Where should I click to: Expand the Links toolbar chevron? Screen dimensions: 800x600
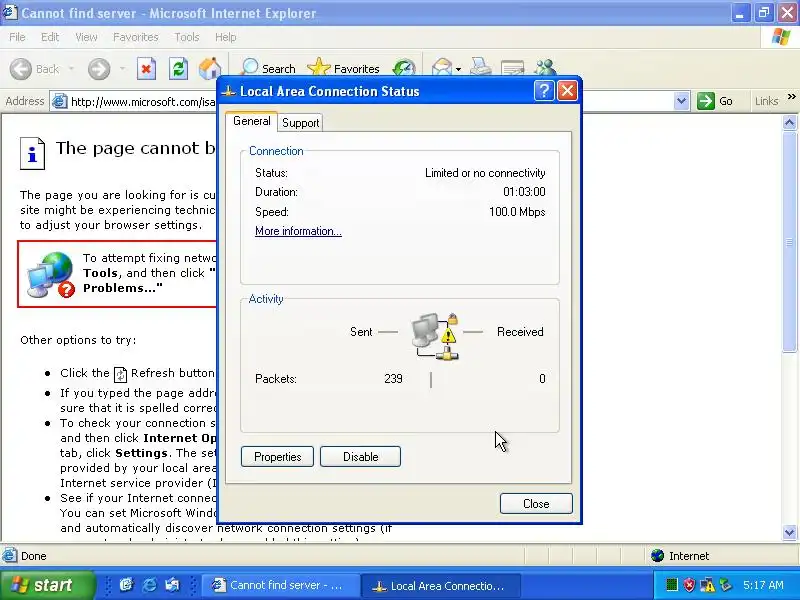pyautogui.click(x=791, y=97)
